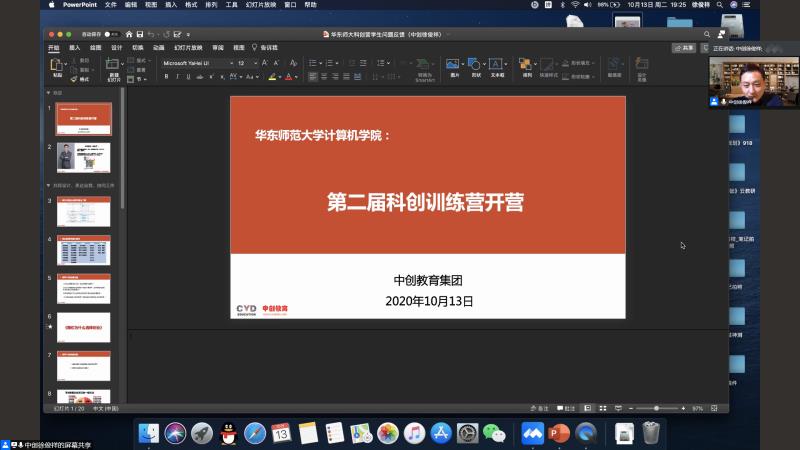Click the Home icon in quick access toolbar
Screen dimensions: 800x450
129,34
